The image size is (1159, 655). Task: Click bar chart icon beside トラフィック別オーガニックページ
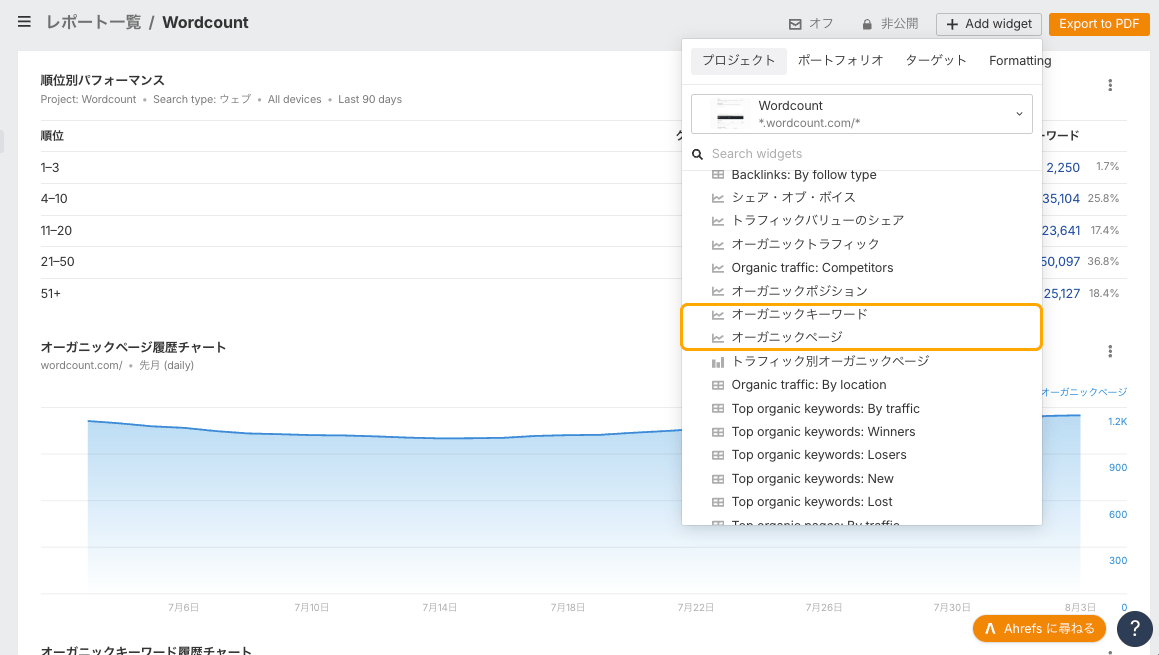tap(717, 362)
